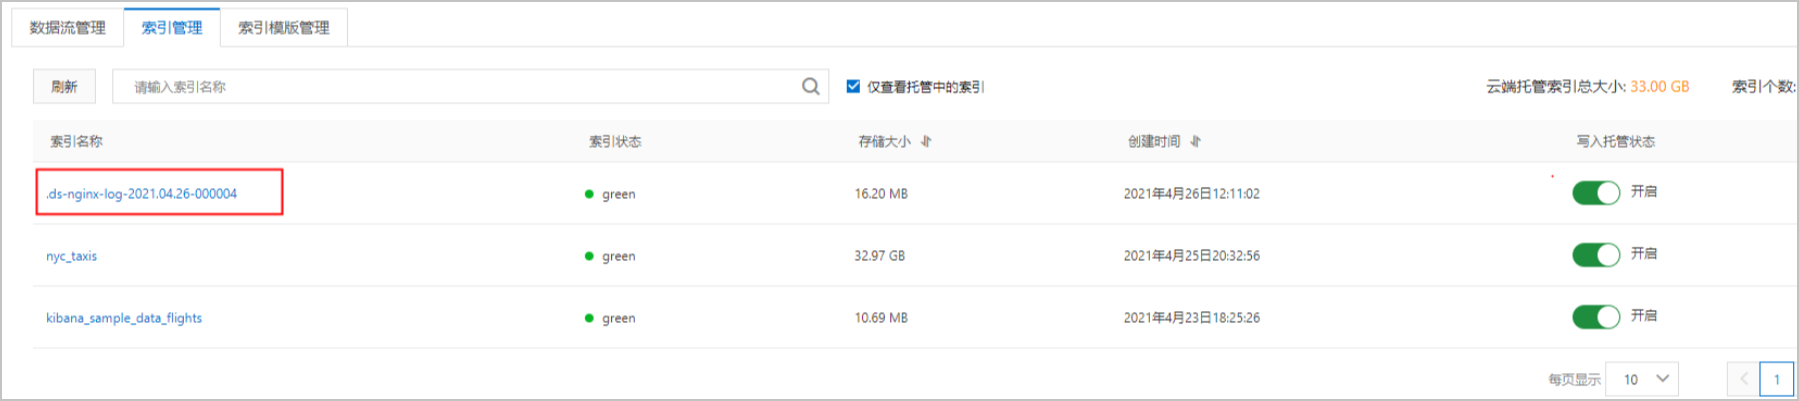Open the items-per-page dropdown showing 10
This screenshot has width=1799, height=401.
pos(1642,379)
